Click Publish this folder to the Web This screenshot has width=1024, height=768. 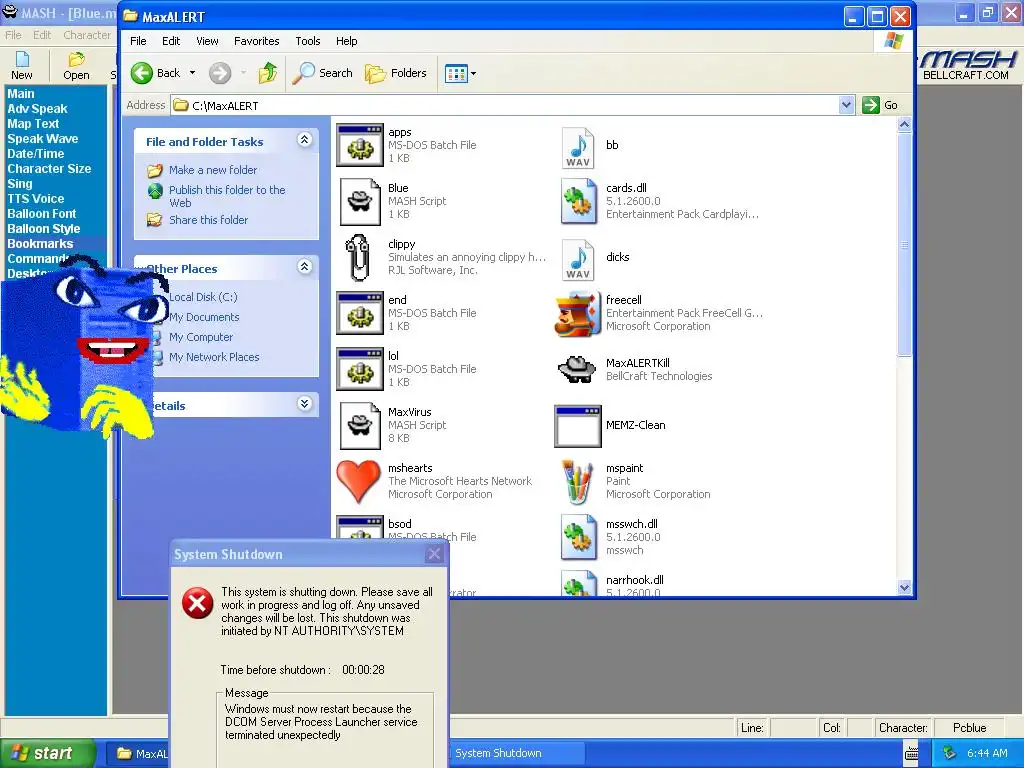(x=227, y=196)
